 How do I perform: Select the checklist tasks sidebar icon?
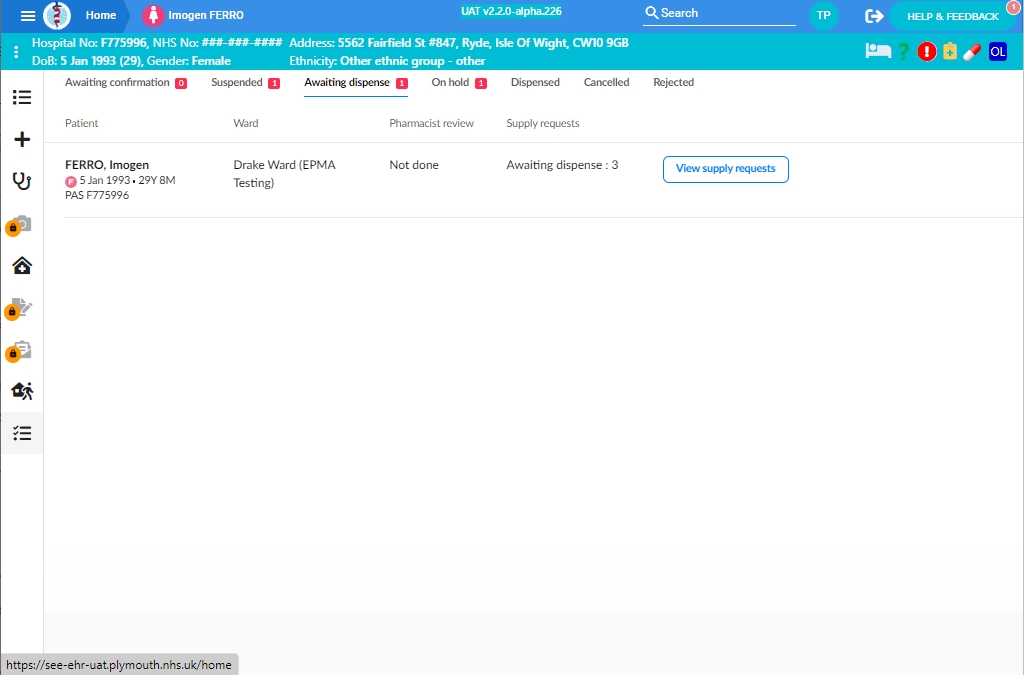pos(22,433)
